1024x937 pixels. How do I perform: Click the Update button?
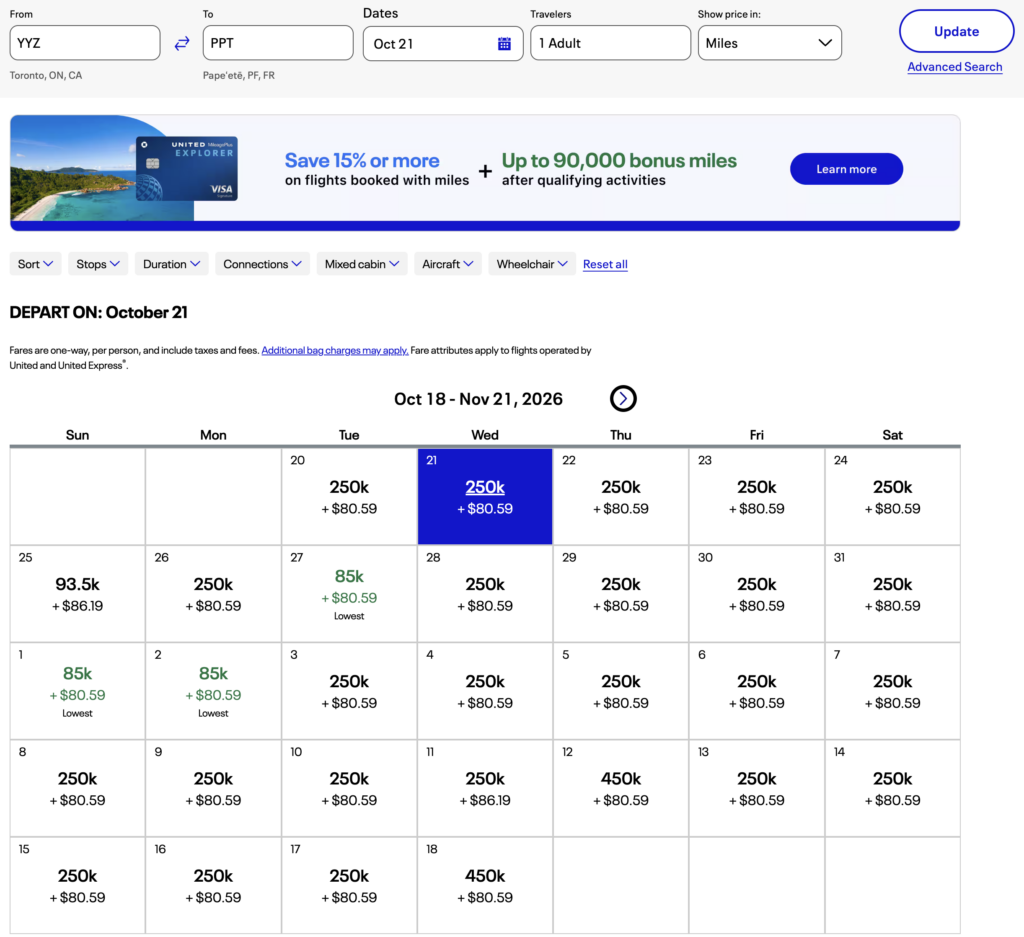click(956, 31)
